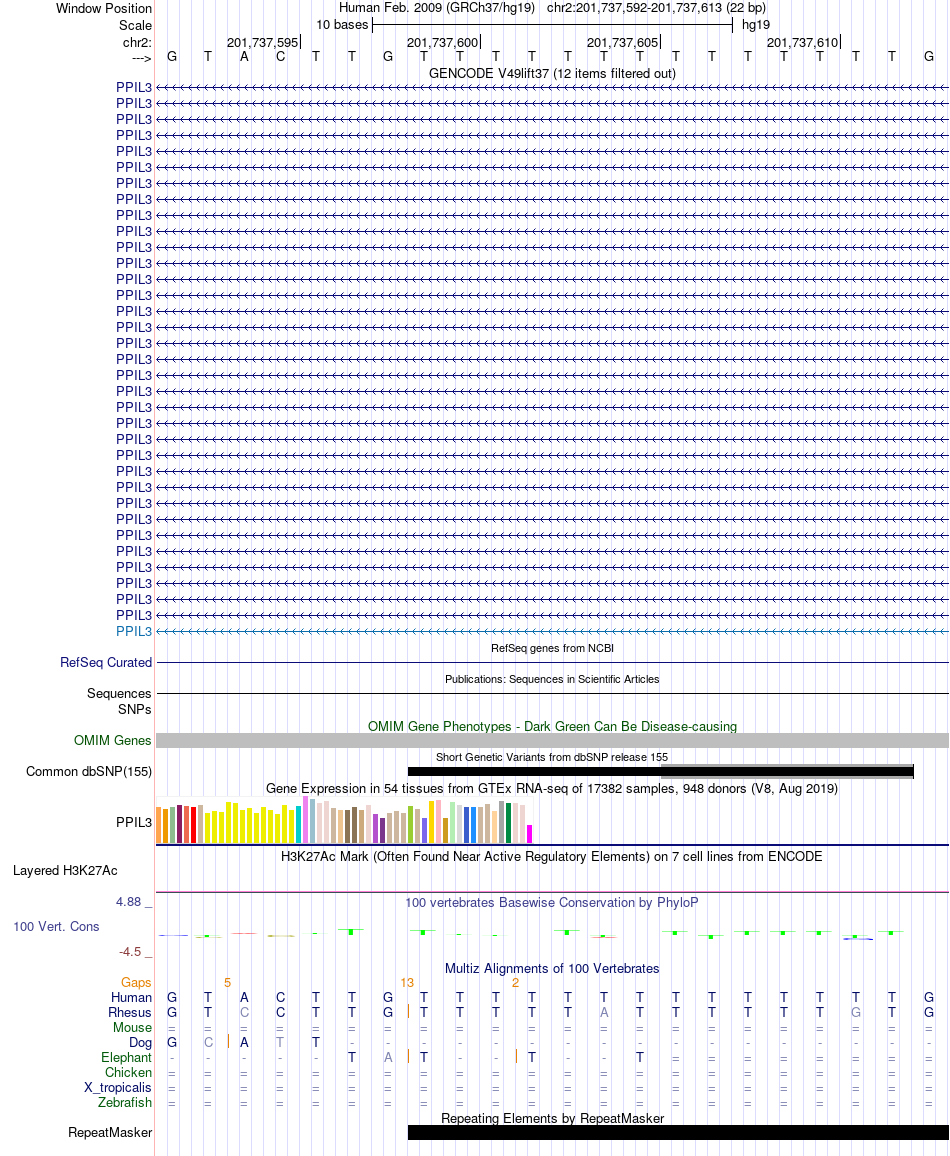
Task: Open OMIM Gene Phenotypes track title
Action: click(x=552, y=726)
